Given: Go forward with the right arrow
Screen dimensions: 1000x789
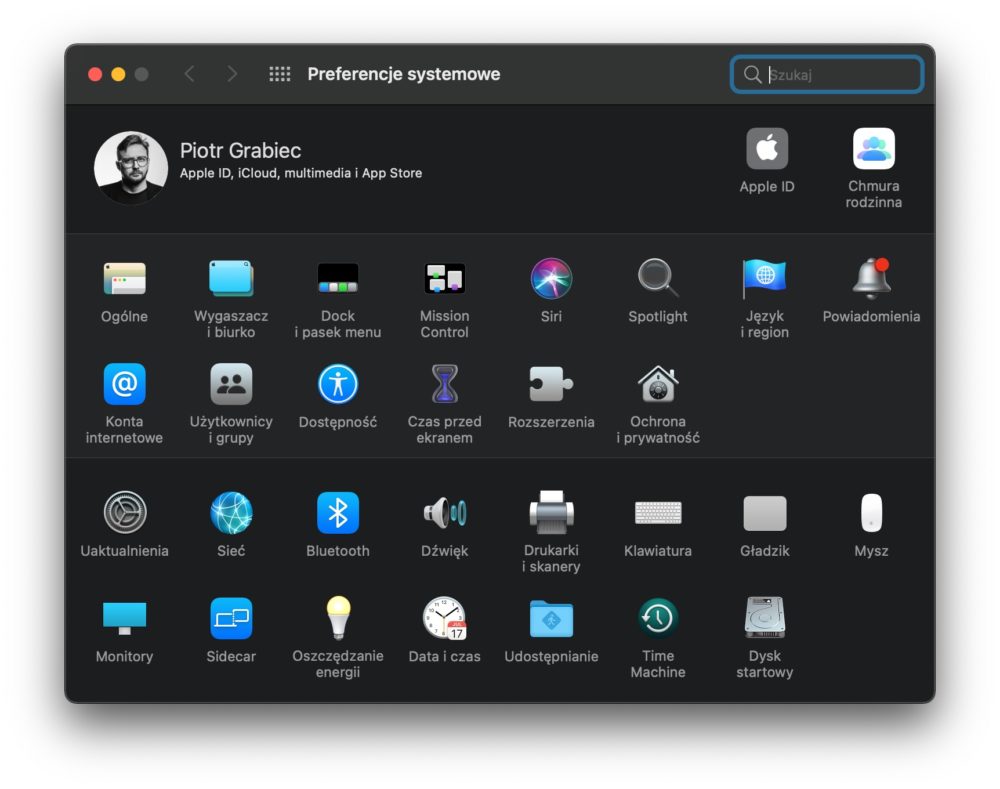Looking at the screenshot, I should tap(232, 74).
